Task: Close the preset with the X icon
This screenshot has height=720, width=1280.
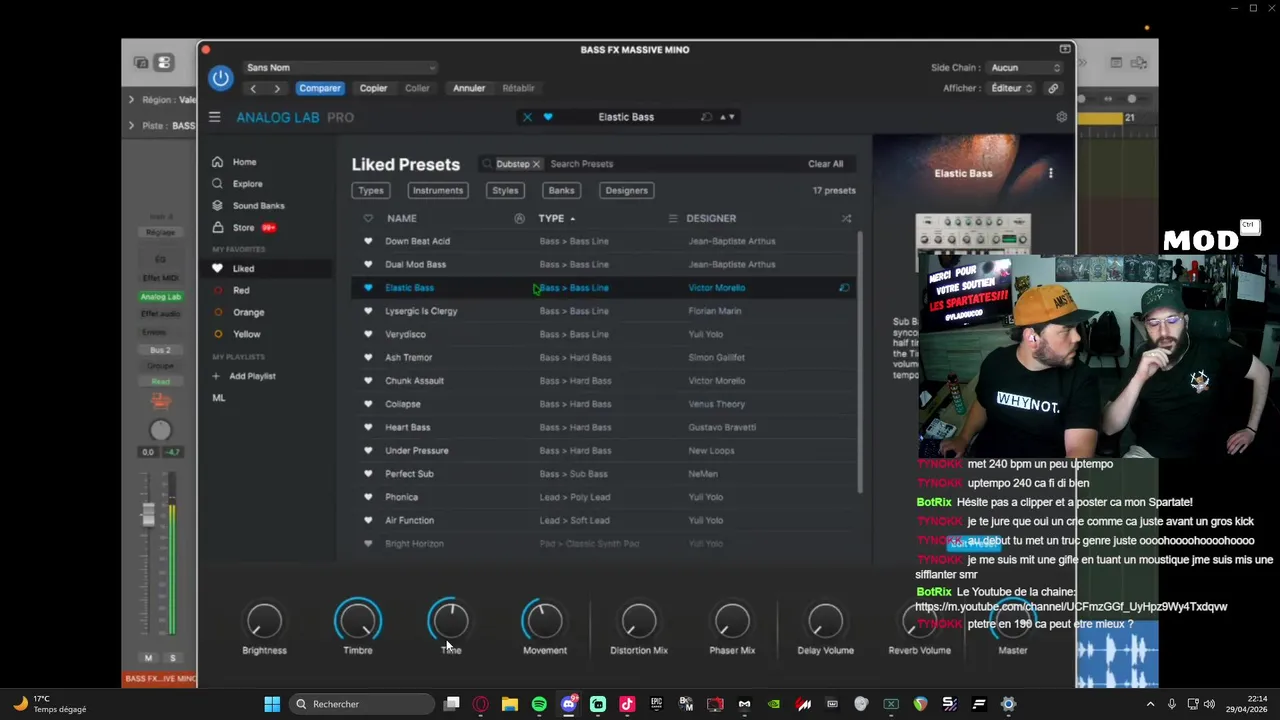Action: [x=527, y=117]
